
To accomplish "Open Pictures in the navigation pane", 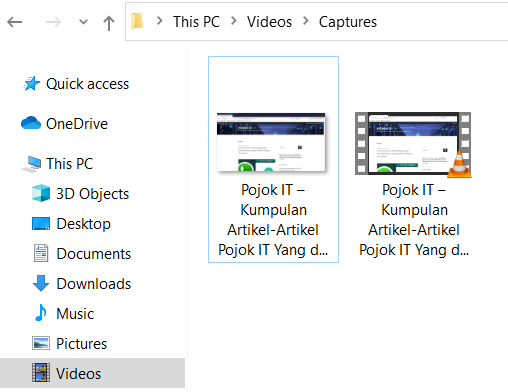I will (x=81, y=344).
